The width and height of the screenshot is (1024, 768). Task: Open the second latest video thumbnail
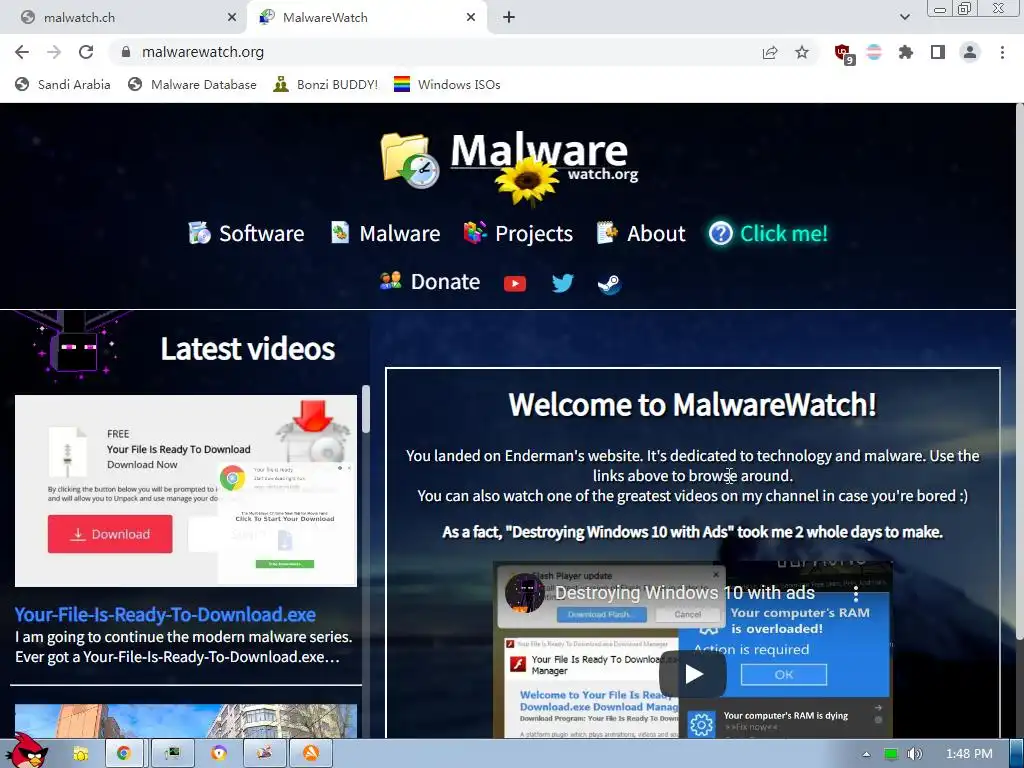click(x=186, y=721)
